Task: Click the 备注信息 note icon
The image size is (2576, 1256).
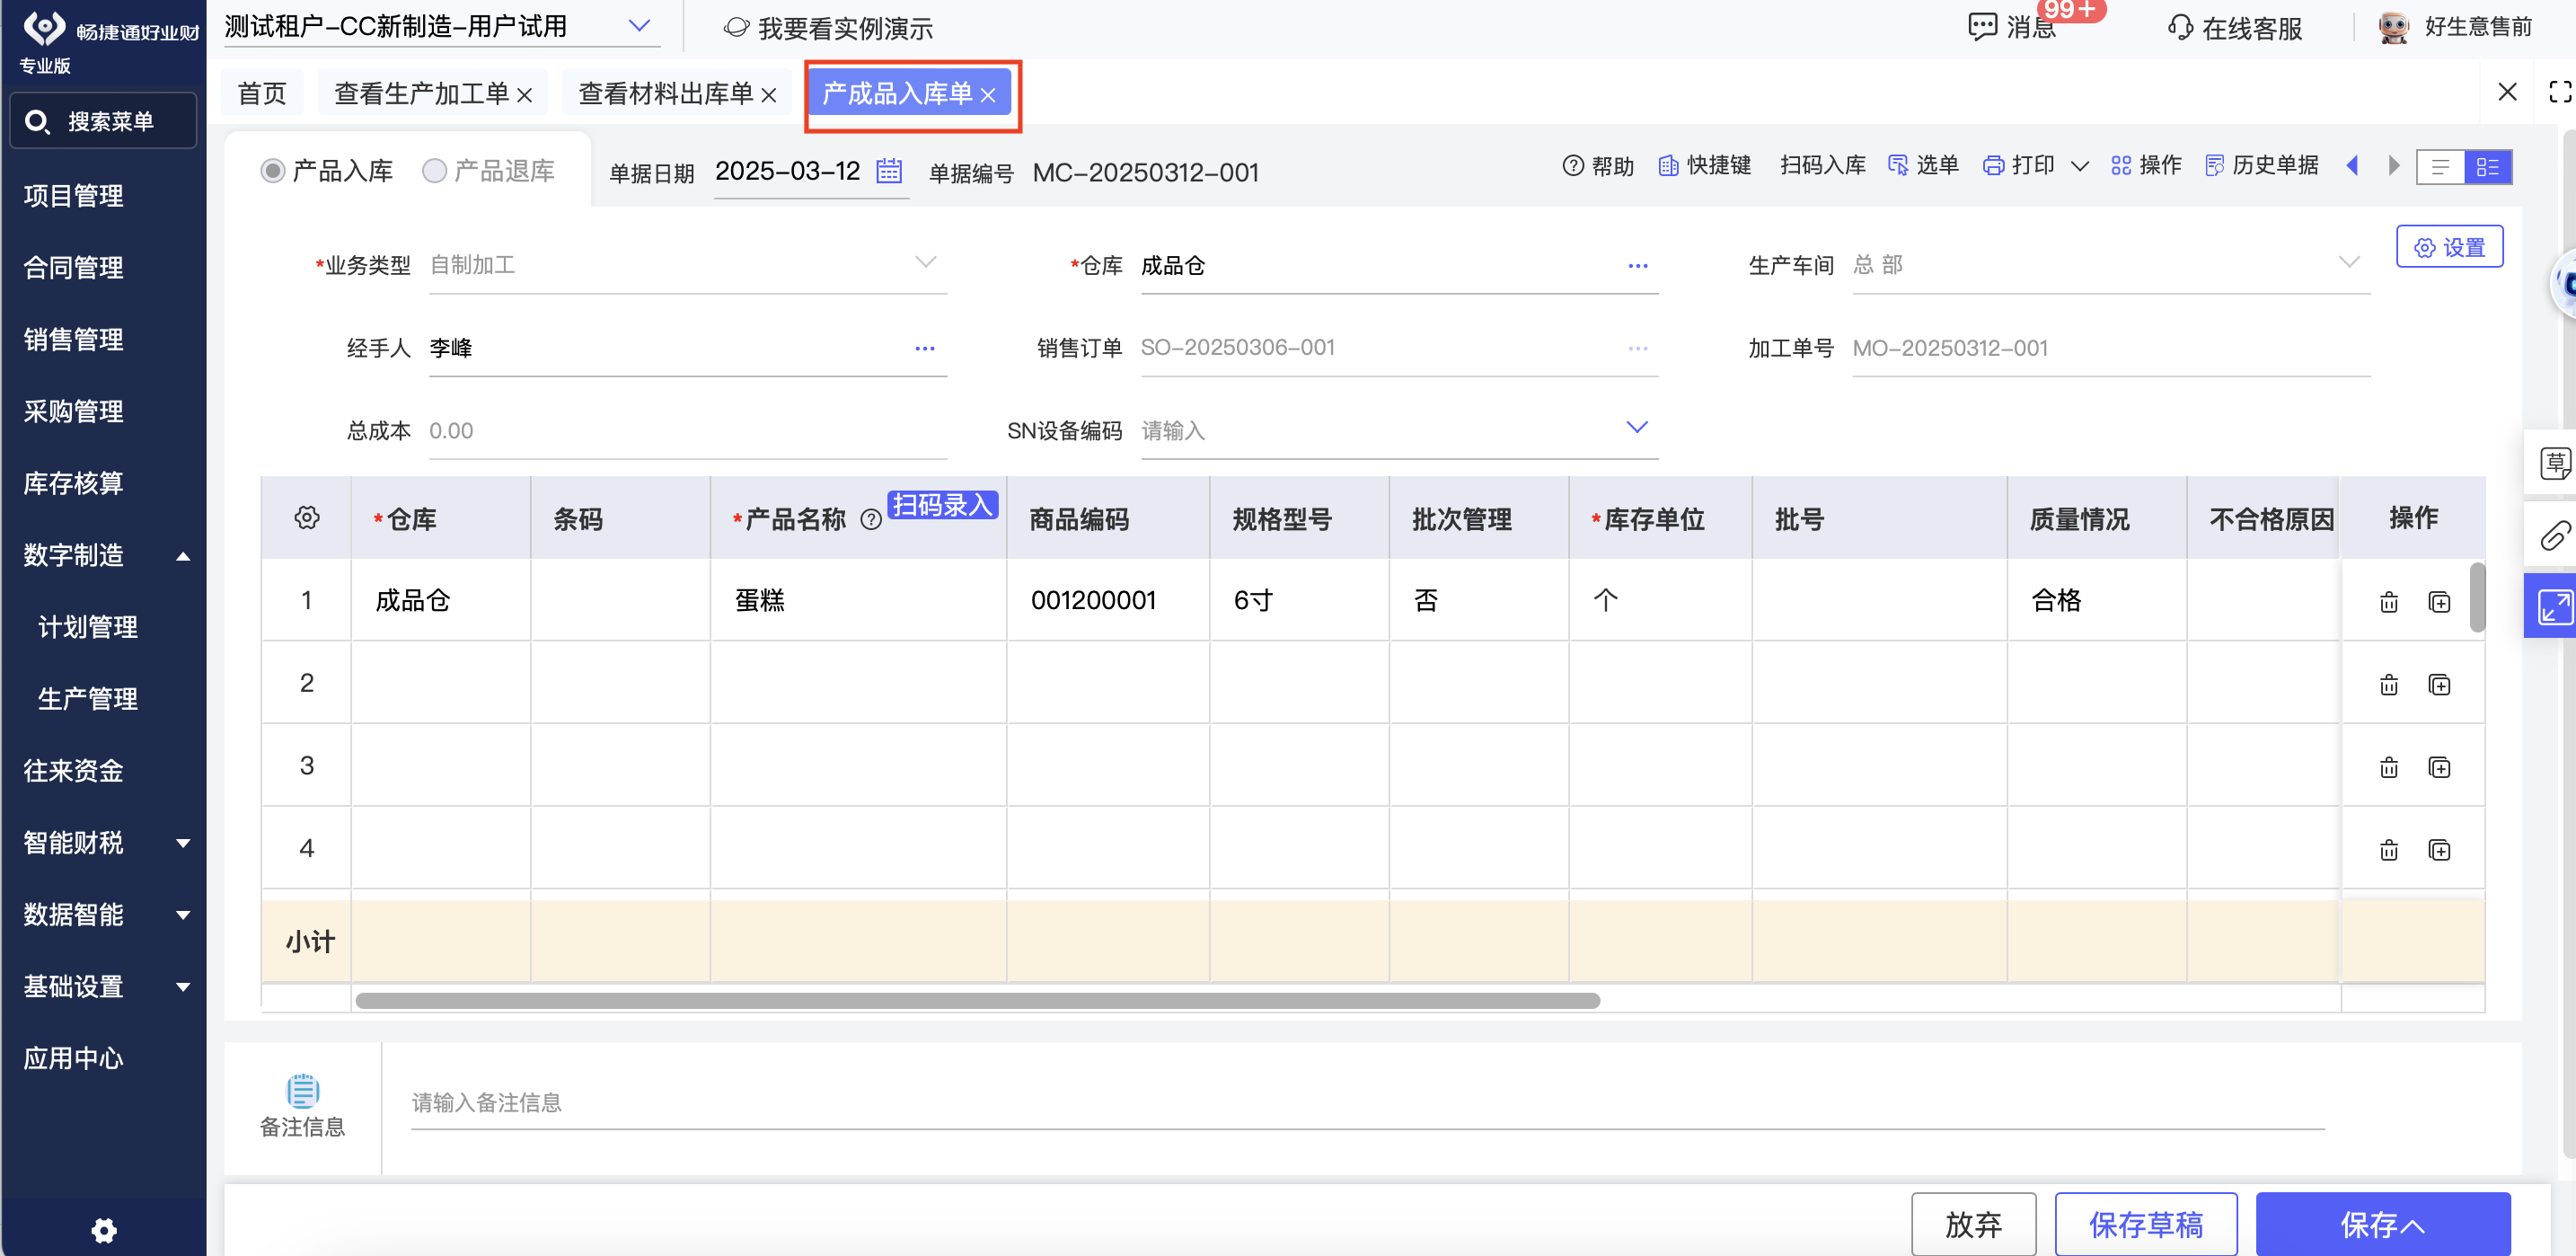Action: click(x=302, y=1090)
